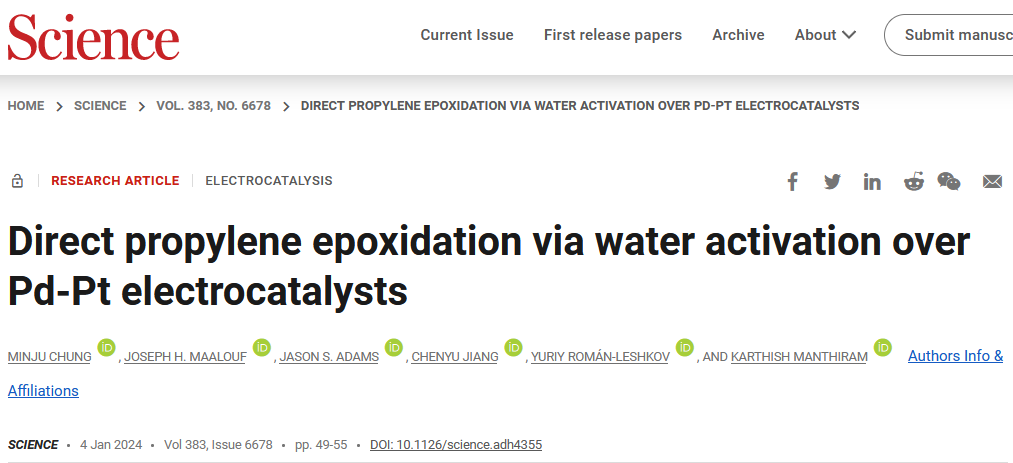Open Vol. 383, No. 6678 breadcrumb
Screen dimensions: 1013x463
click(x=213, y=106)
